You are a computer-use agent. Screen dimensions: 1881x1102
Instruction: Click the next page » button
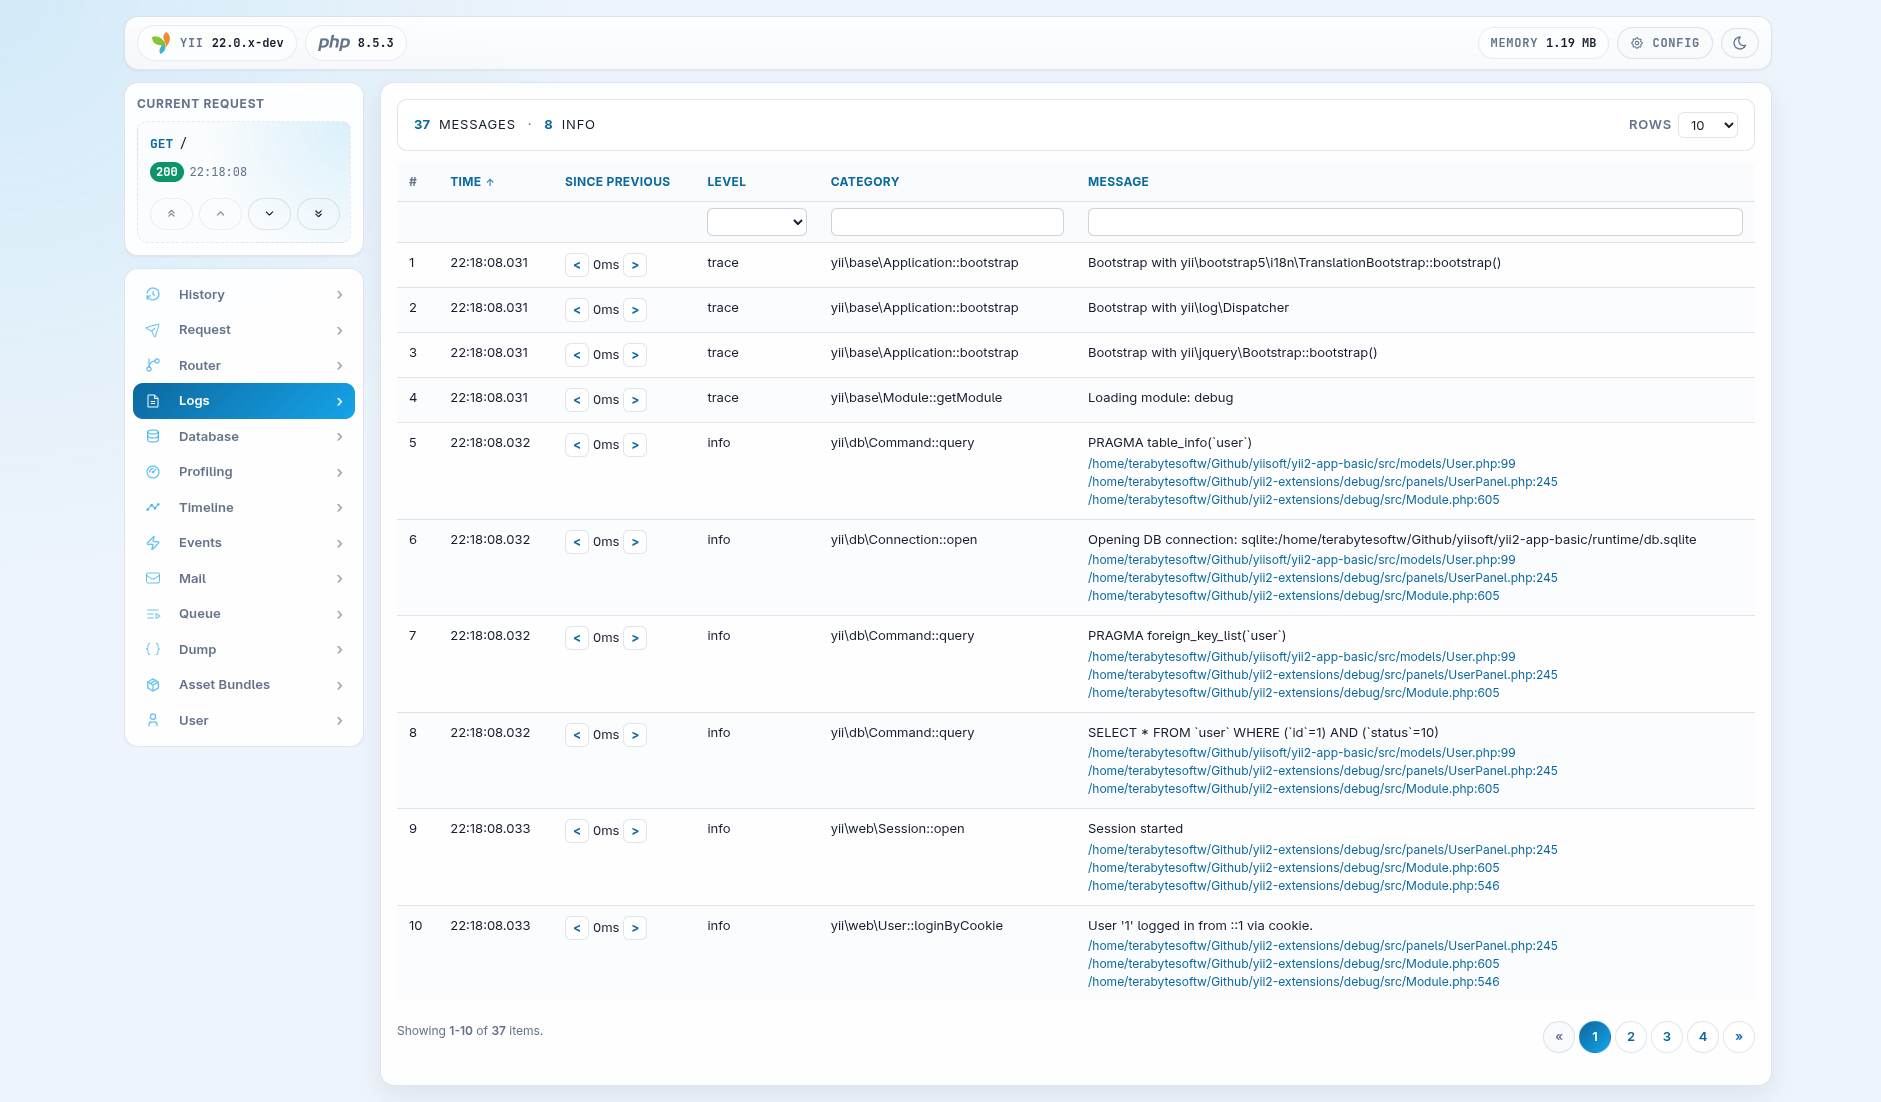[1739, 1037]
